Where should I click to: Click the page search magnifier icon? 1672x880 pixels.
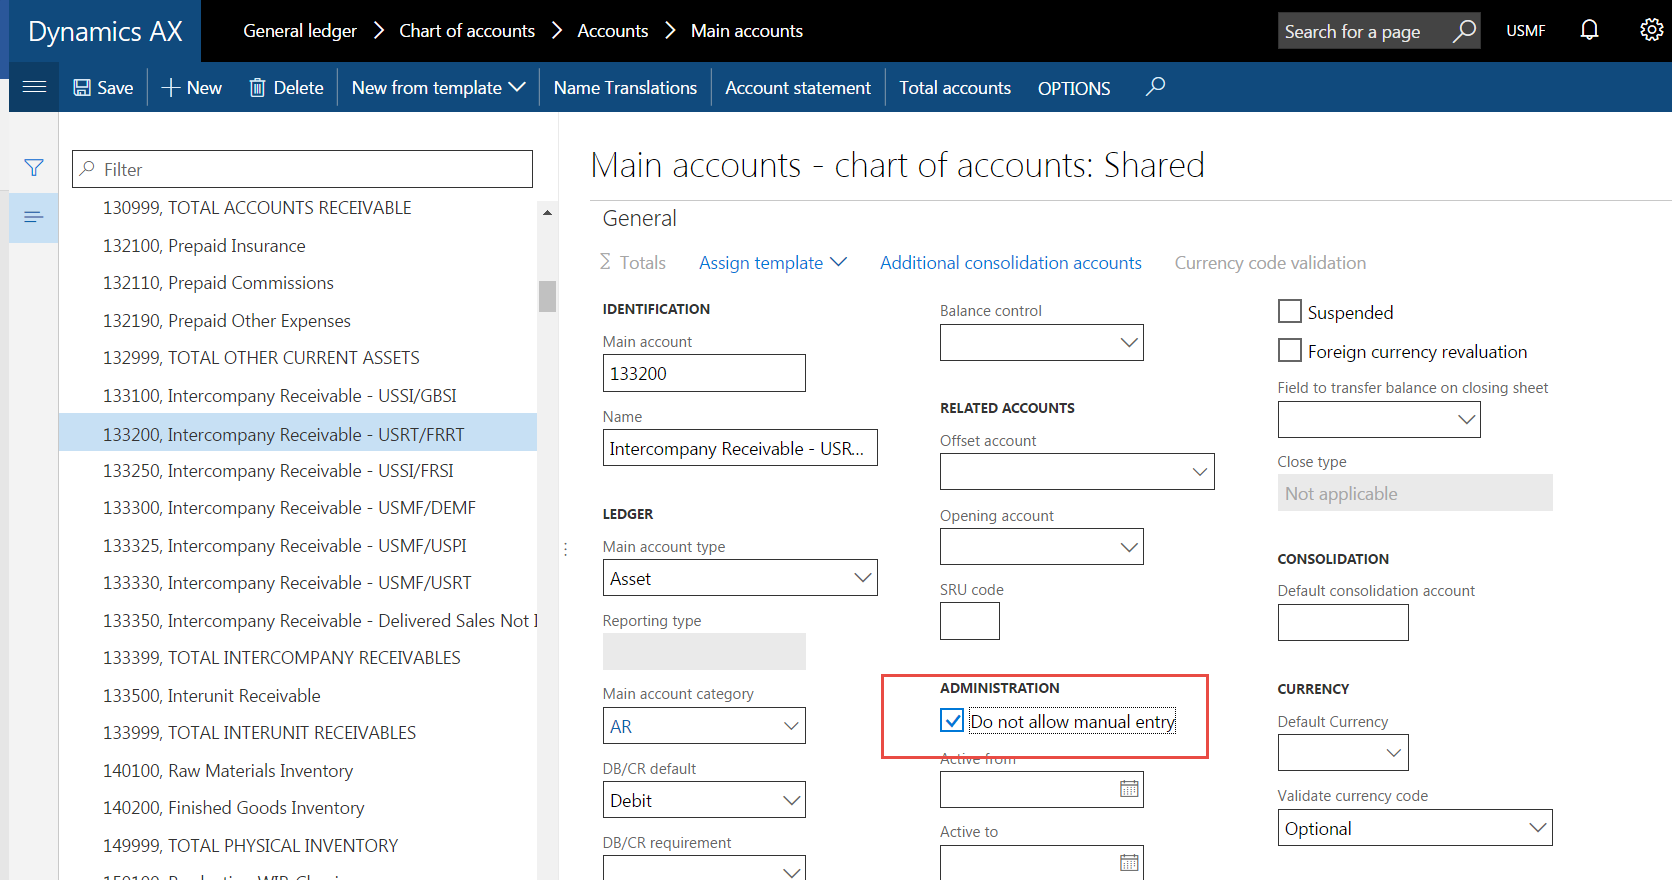pyautogui.click(x=1464, y=31)
